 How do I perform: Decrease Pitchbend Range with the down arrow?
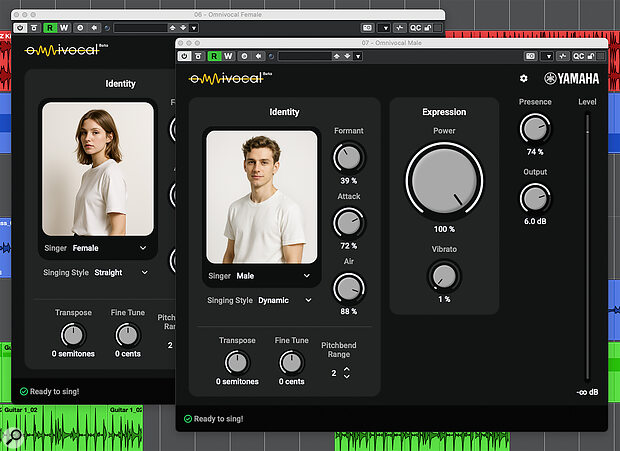[x=347, y=376]
